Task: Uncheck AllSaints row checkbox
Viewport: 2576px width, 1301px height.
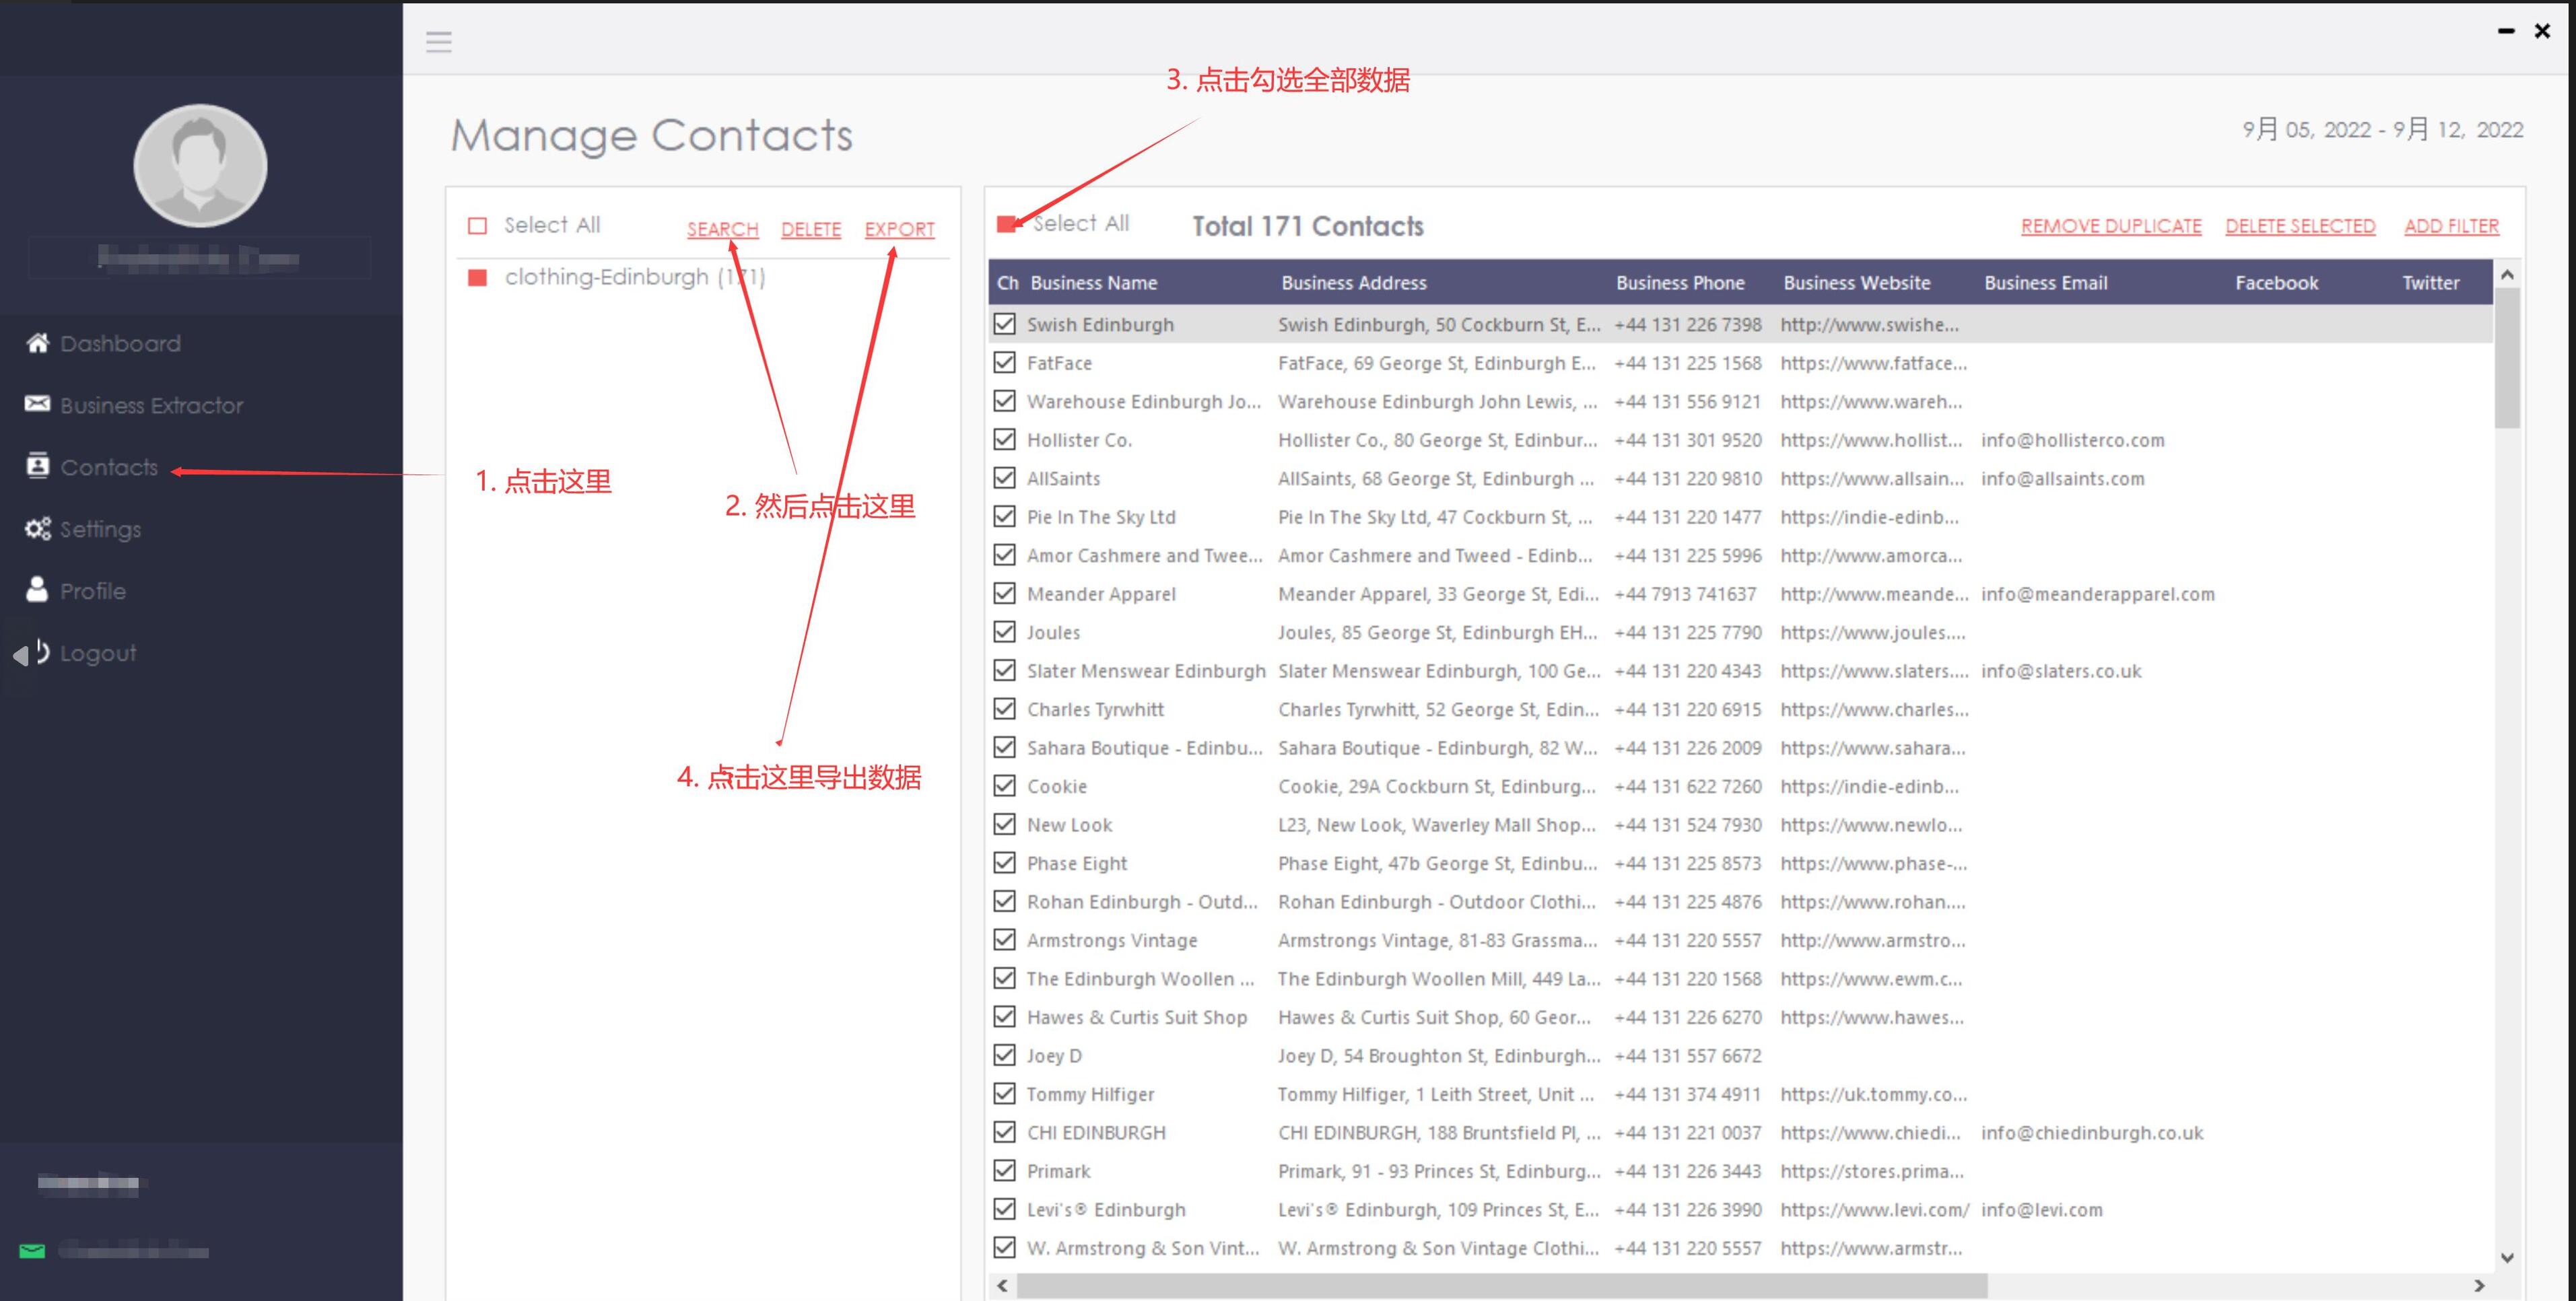Action: (1004, 478)
